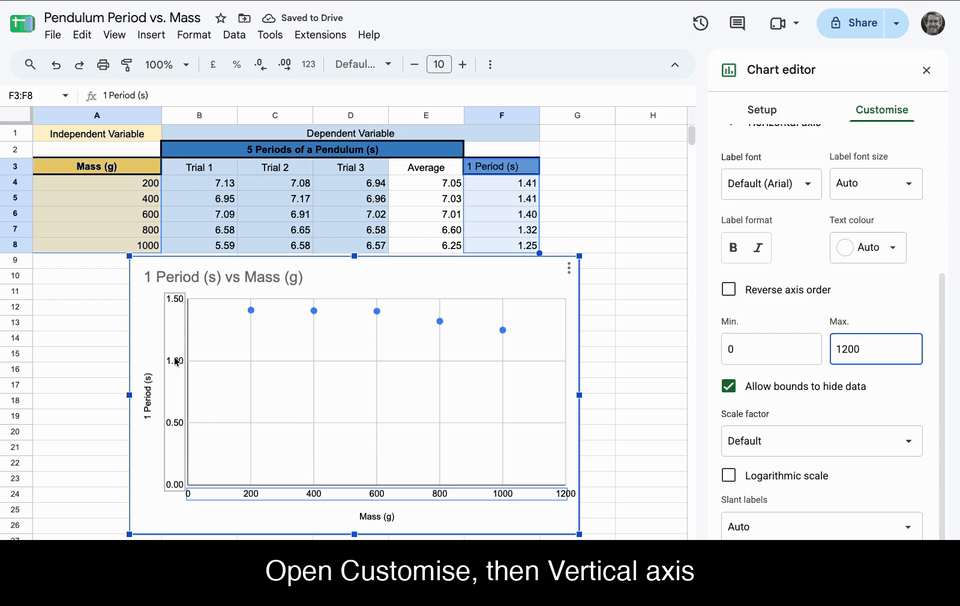
Task: Select column G header
Action: 577,115
